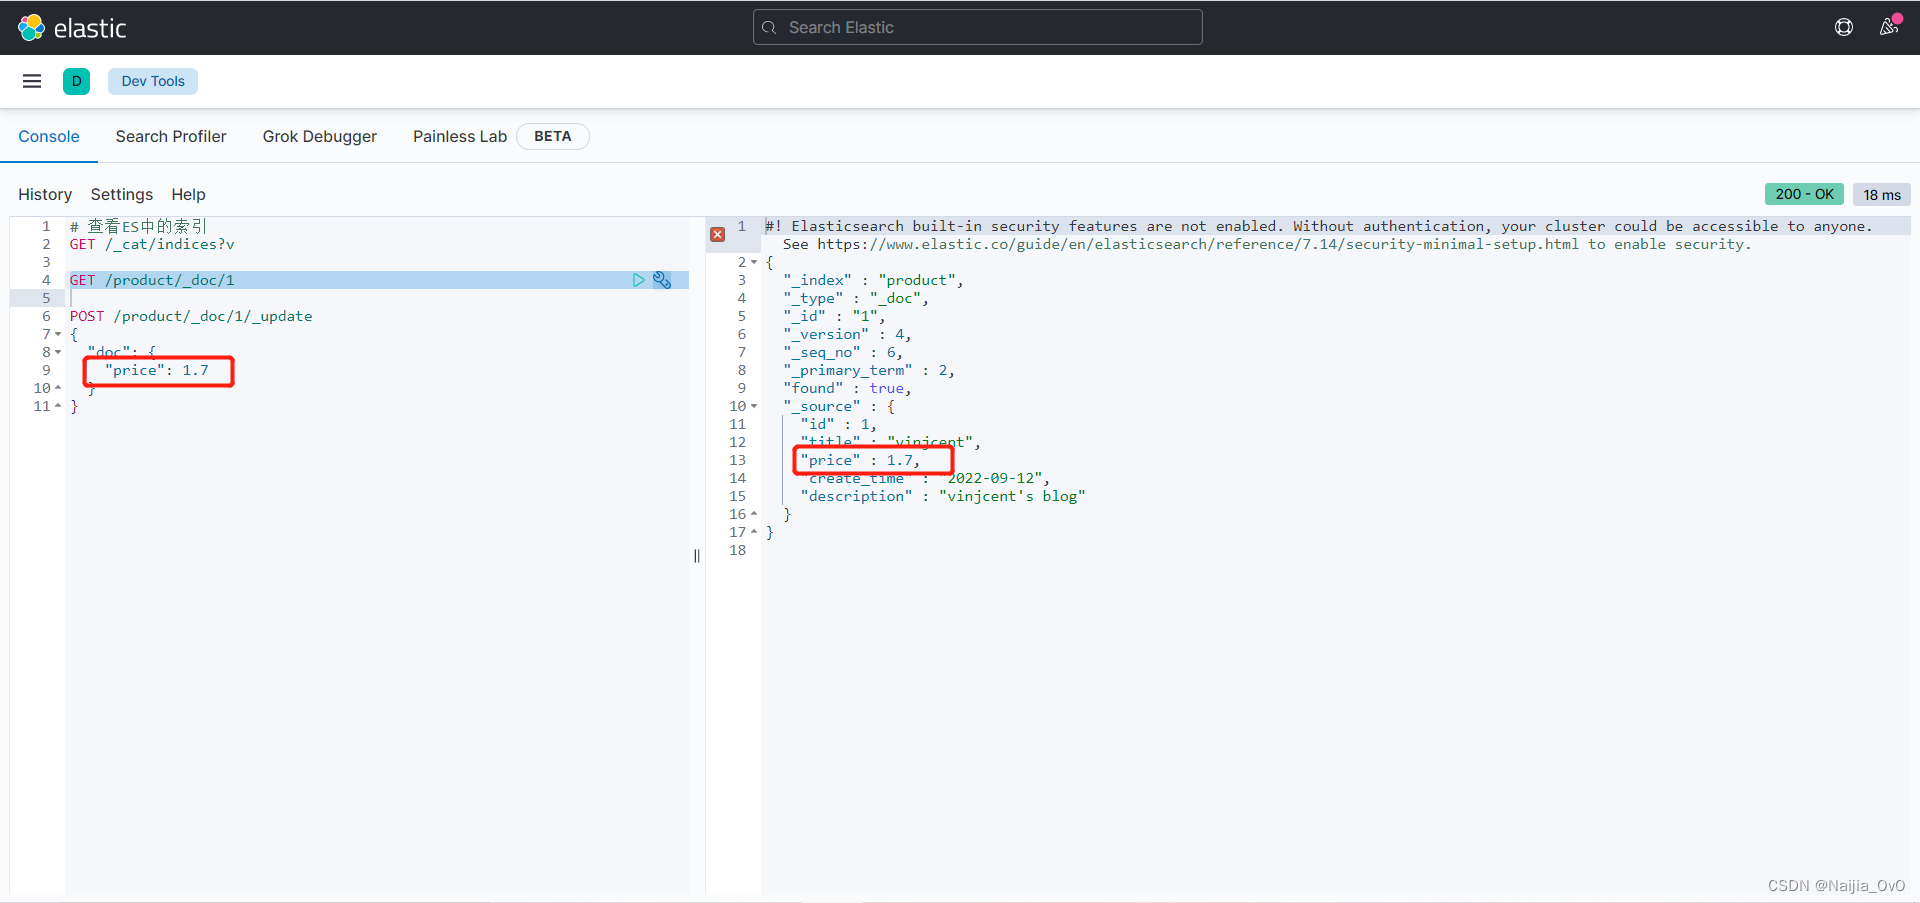Click the 200 - OK status badge
Viewport: 1920px width, 903px height.
tap(1804, 194)
